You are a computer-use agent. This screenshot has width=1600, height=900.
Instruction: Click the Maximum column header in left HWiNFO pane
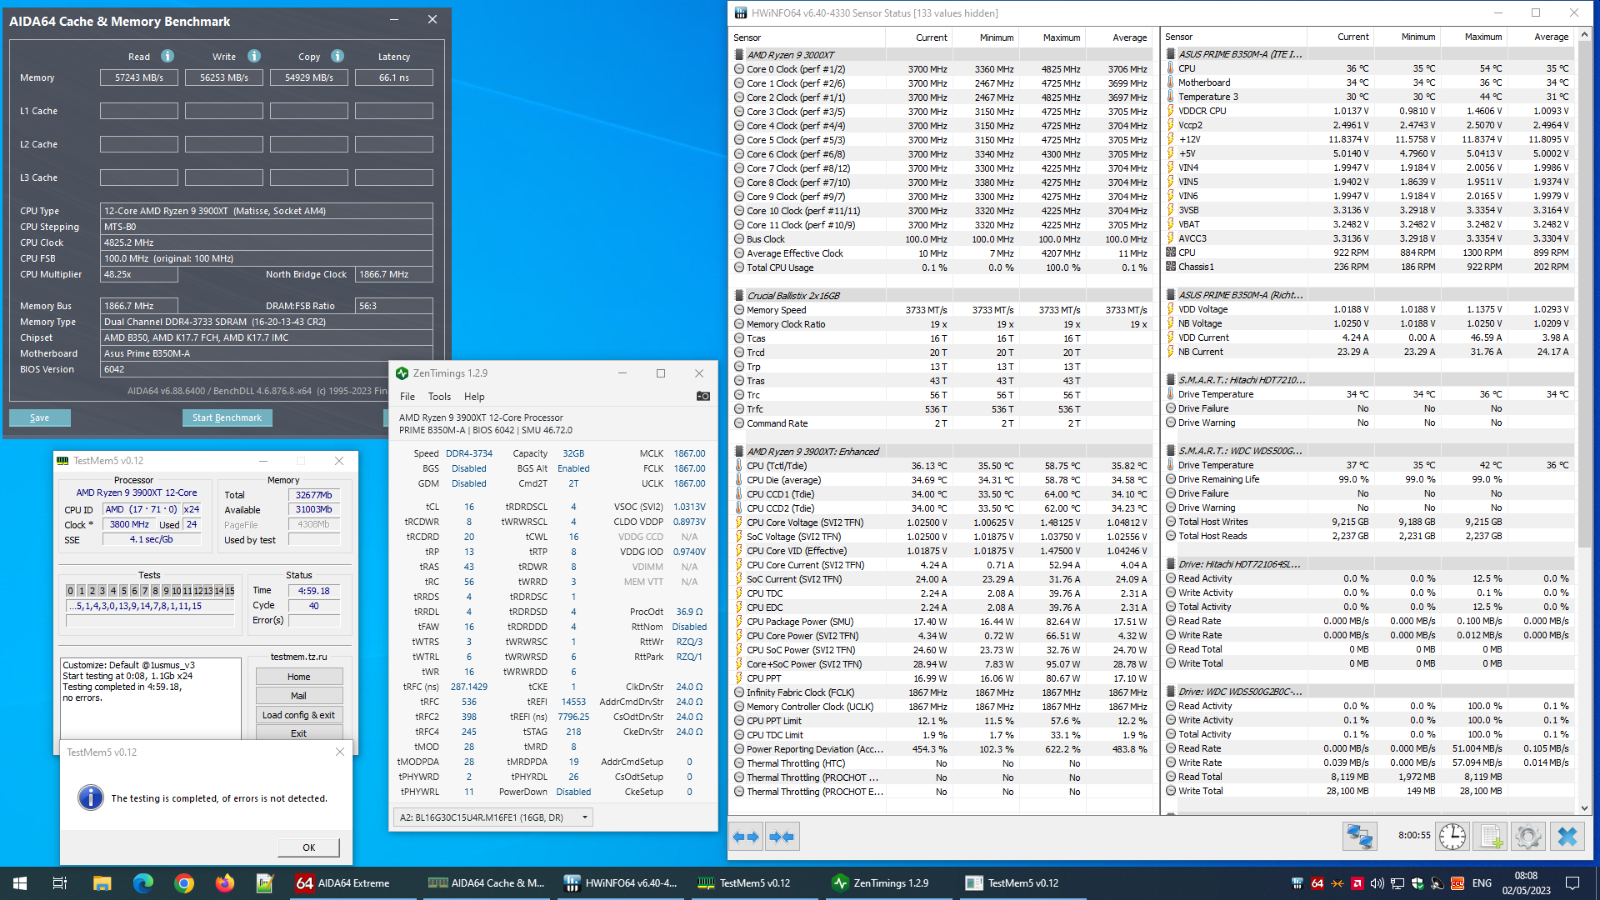coord(1062,37)
